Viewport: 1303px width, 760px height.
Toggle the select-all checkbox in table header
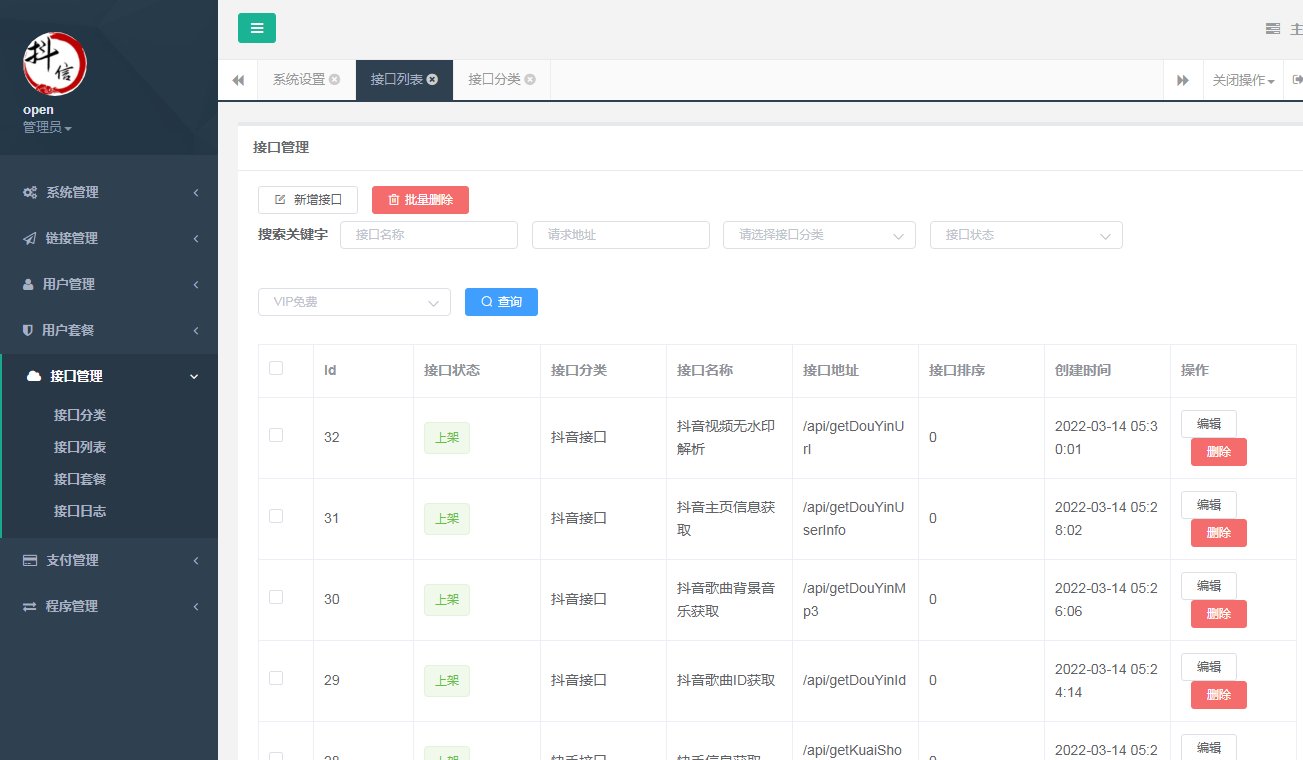276,368
